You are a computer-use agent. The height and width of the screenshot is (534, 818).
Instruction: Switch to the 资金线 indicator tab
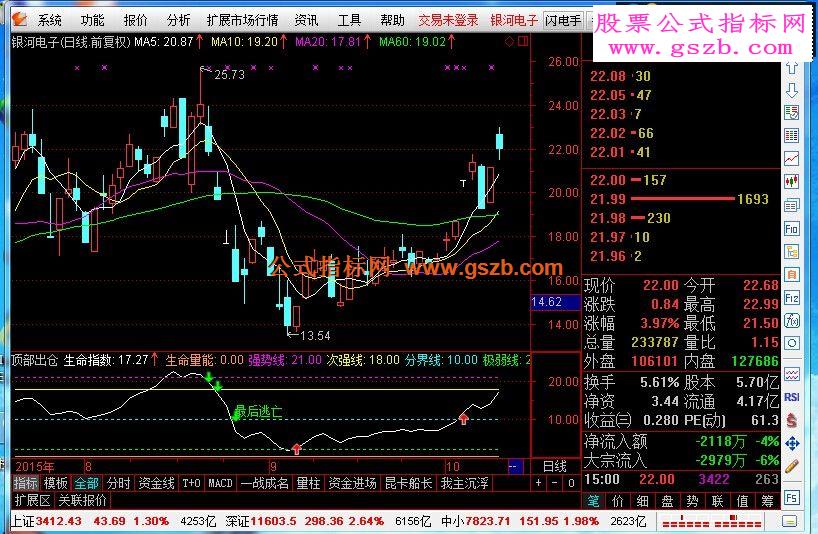(x=157, y=483)
